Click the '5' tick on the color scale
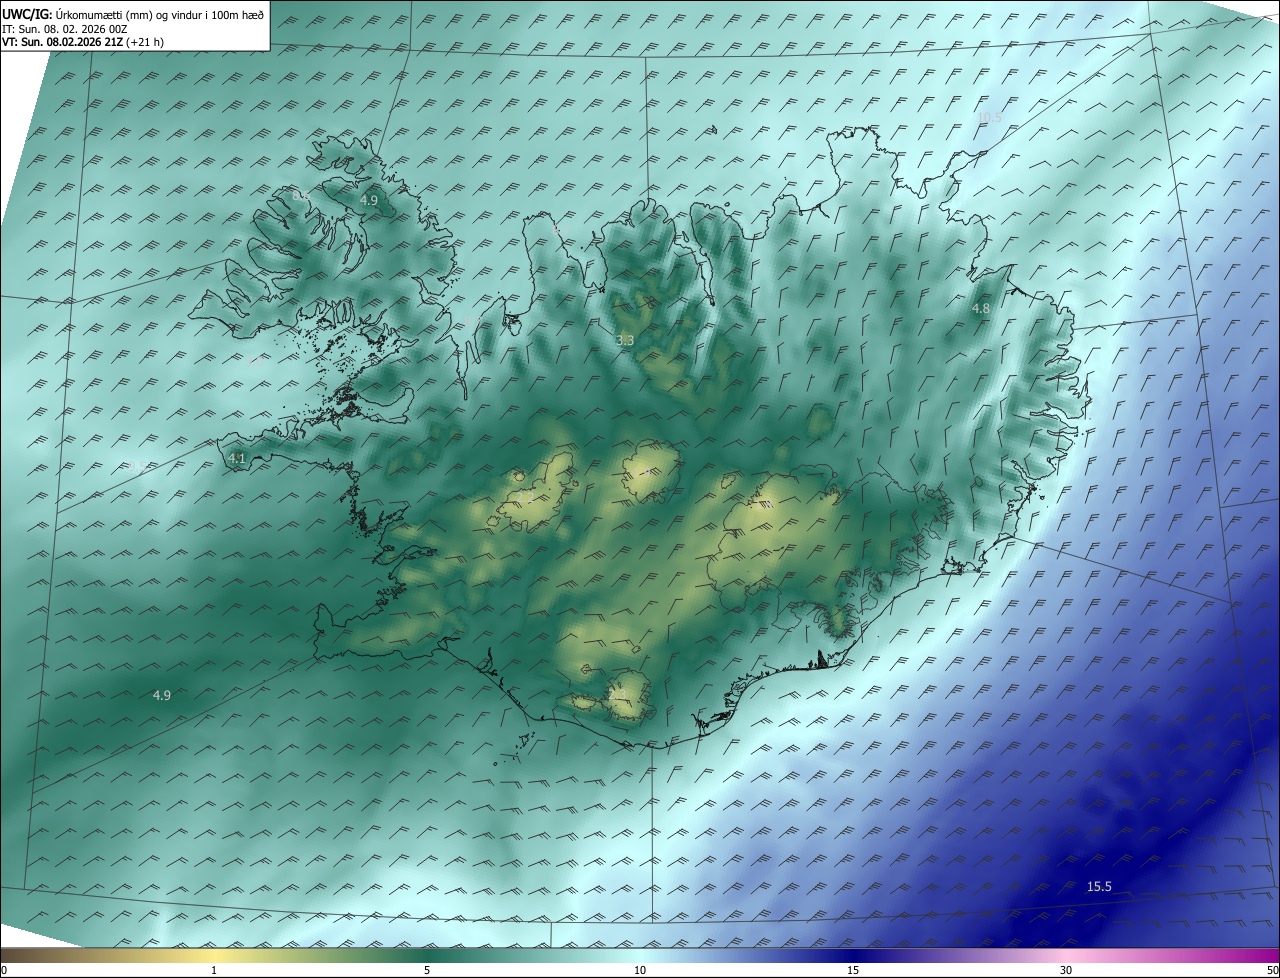The width and height of the screenshot is (1280, 978). coord(427,970)
